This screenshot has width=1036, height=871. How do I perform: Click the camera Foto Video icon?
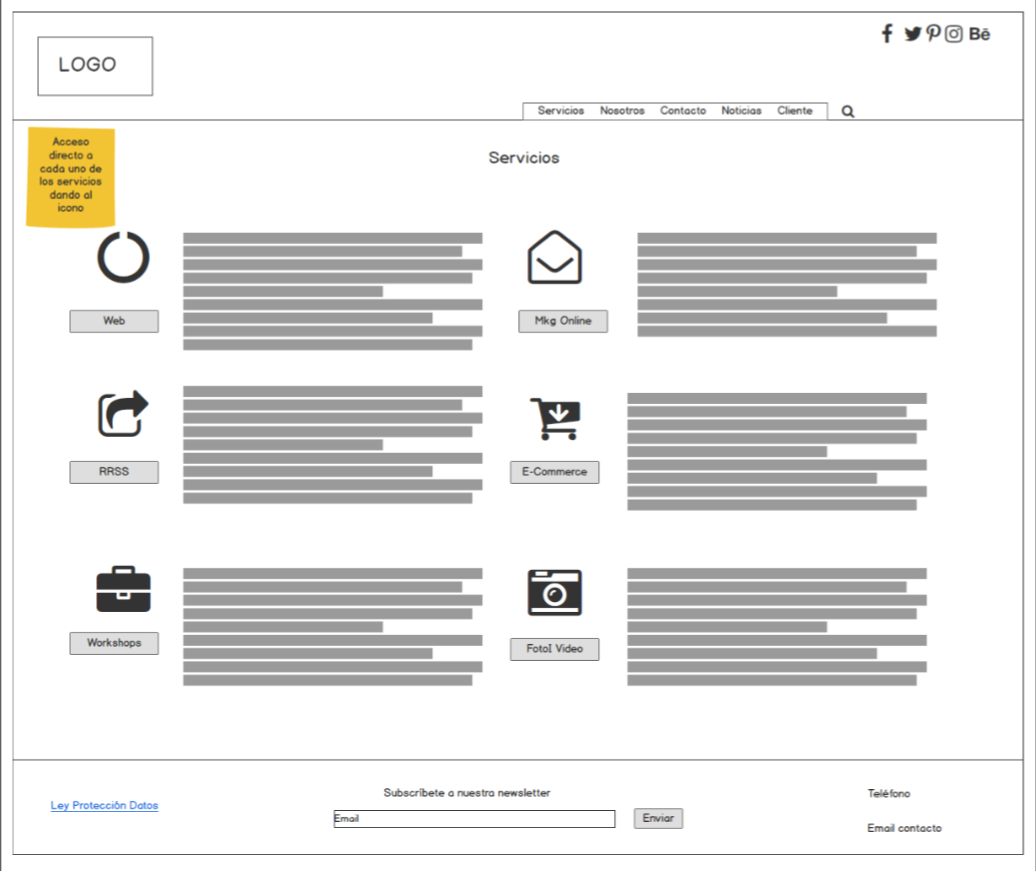tap(554, 593)
